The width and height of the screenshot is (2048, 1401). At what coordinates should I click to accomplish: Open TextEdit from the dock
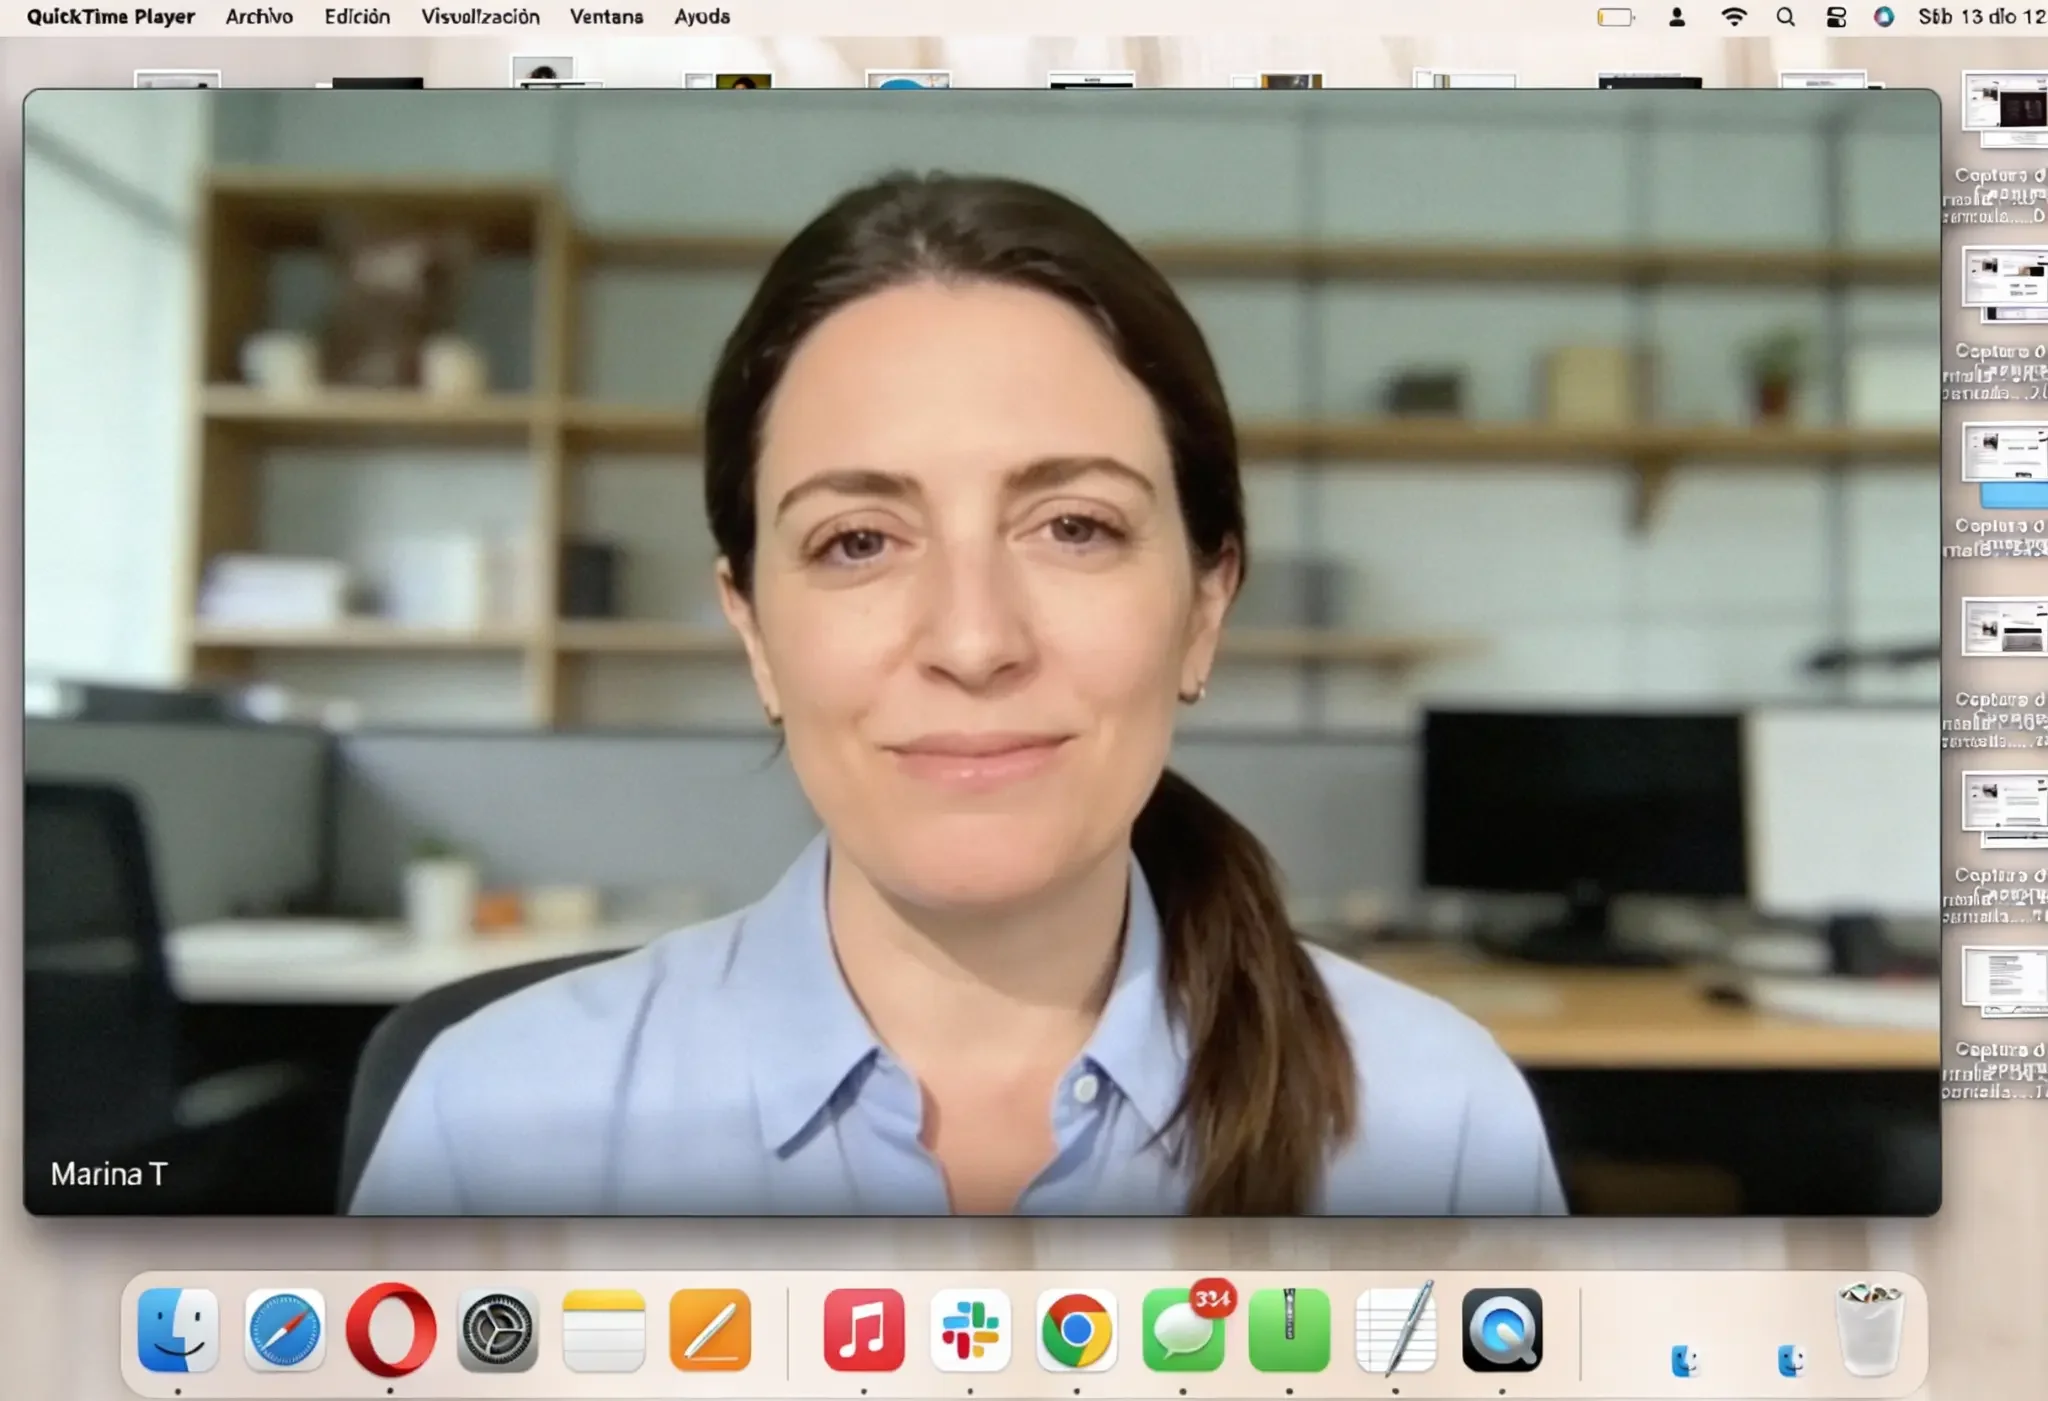coord(1396,1331)
